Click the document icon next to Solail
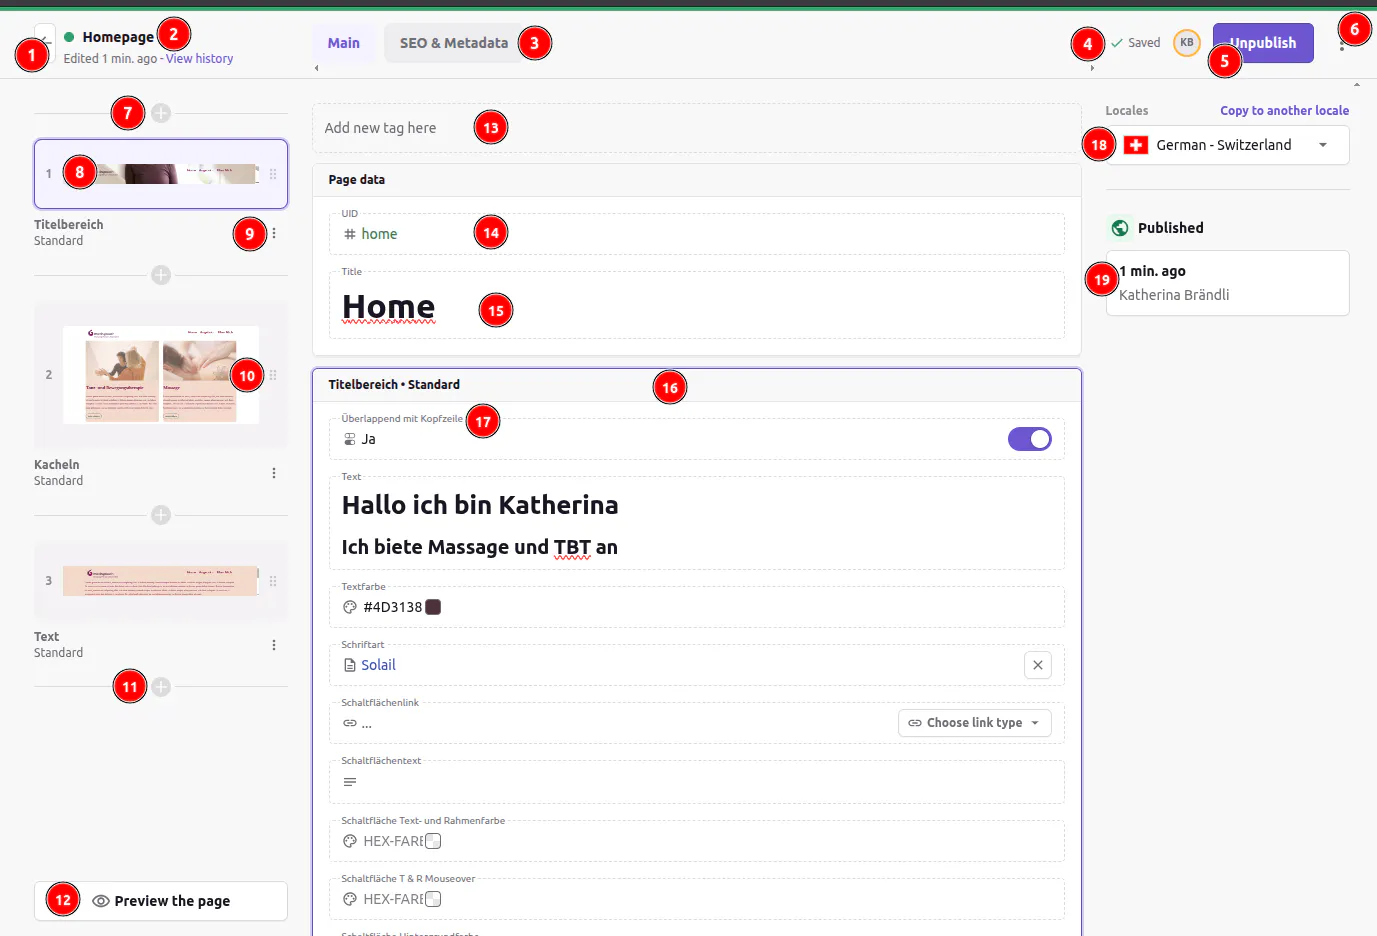 tap(350, 665)
